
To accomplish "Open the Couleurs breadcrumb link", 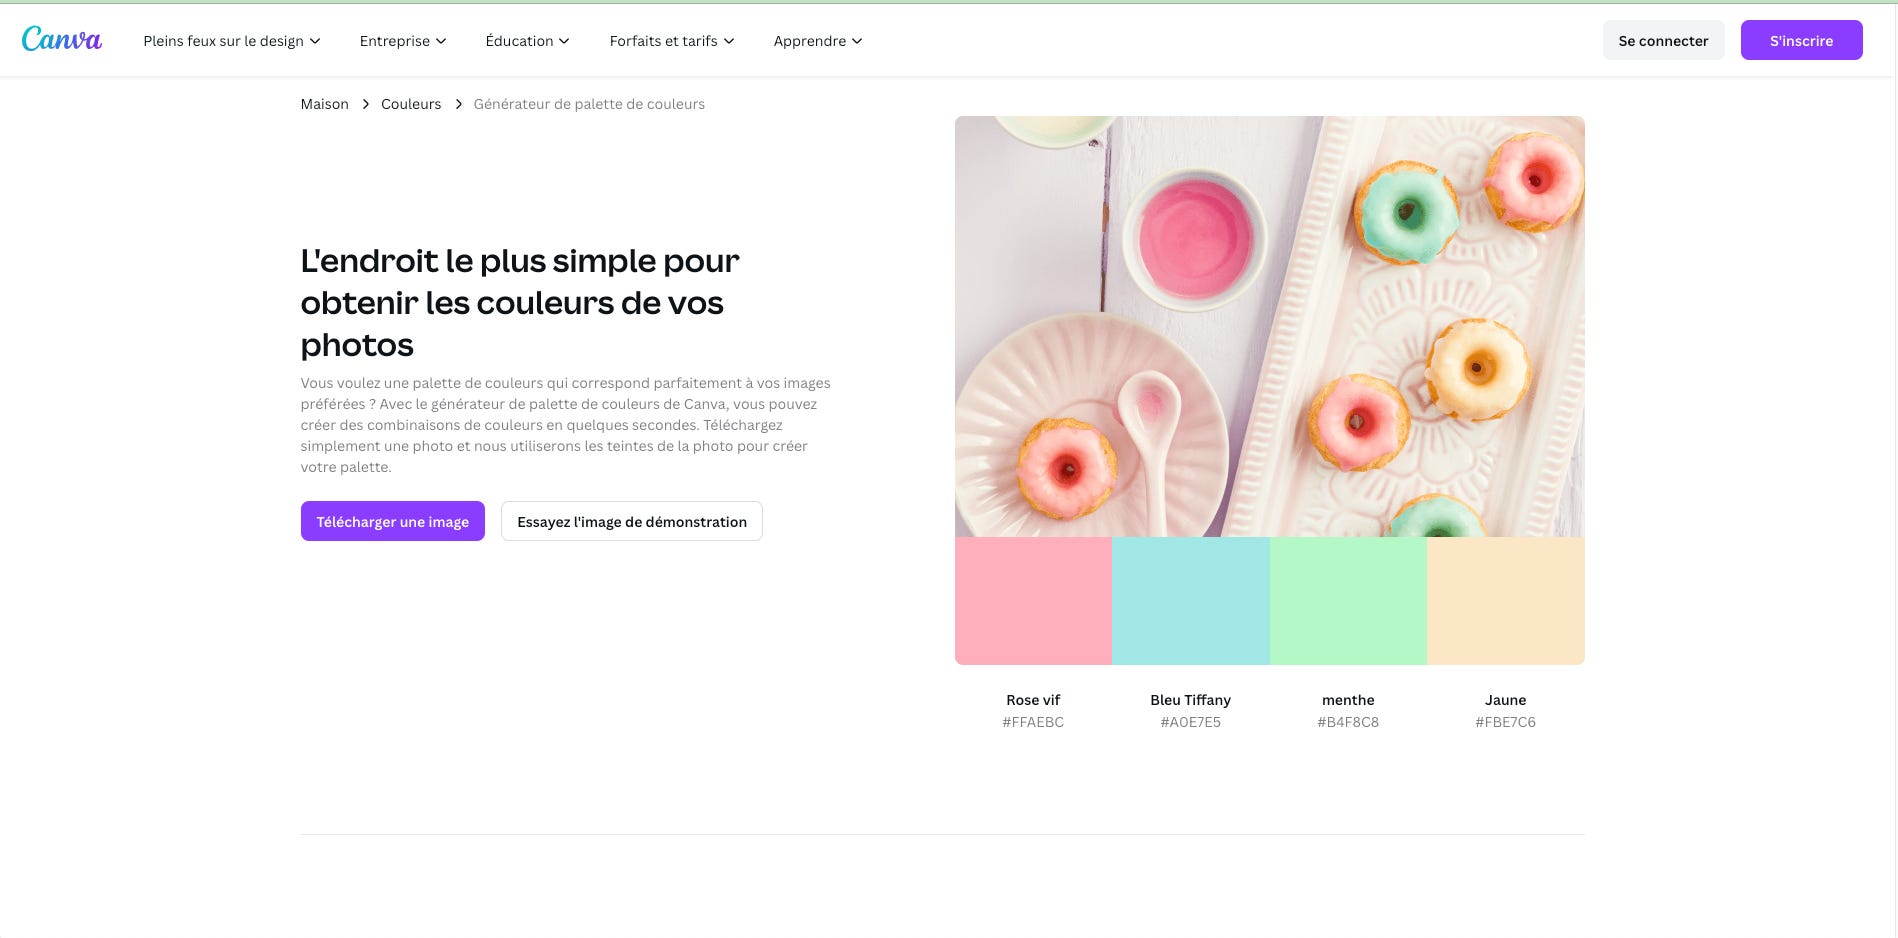I will [411, 104].
